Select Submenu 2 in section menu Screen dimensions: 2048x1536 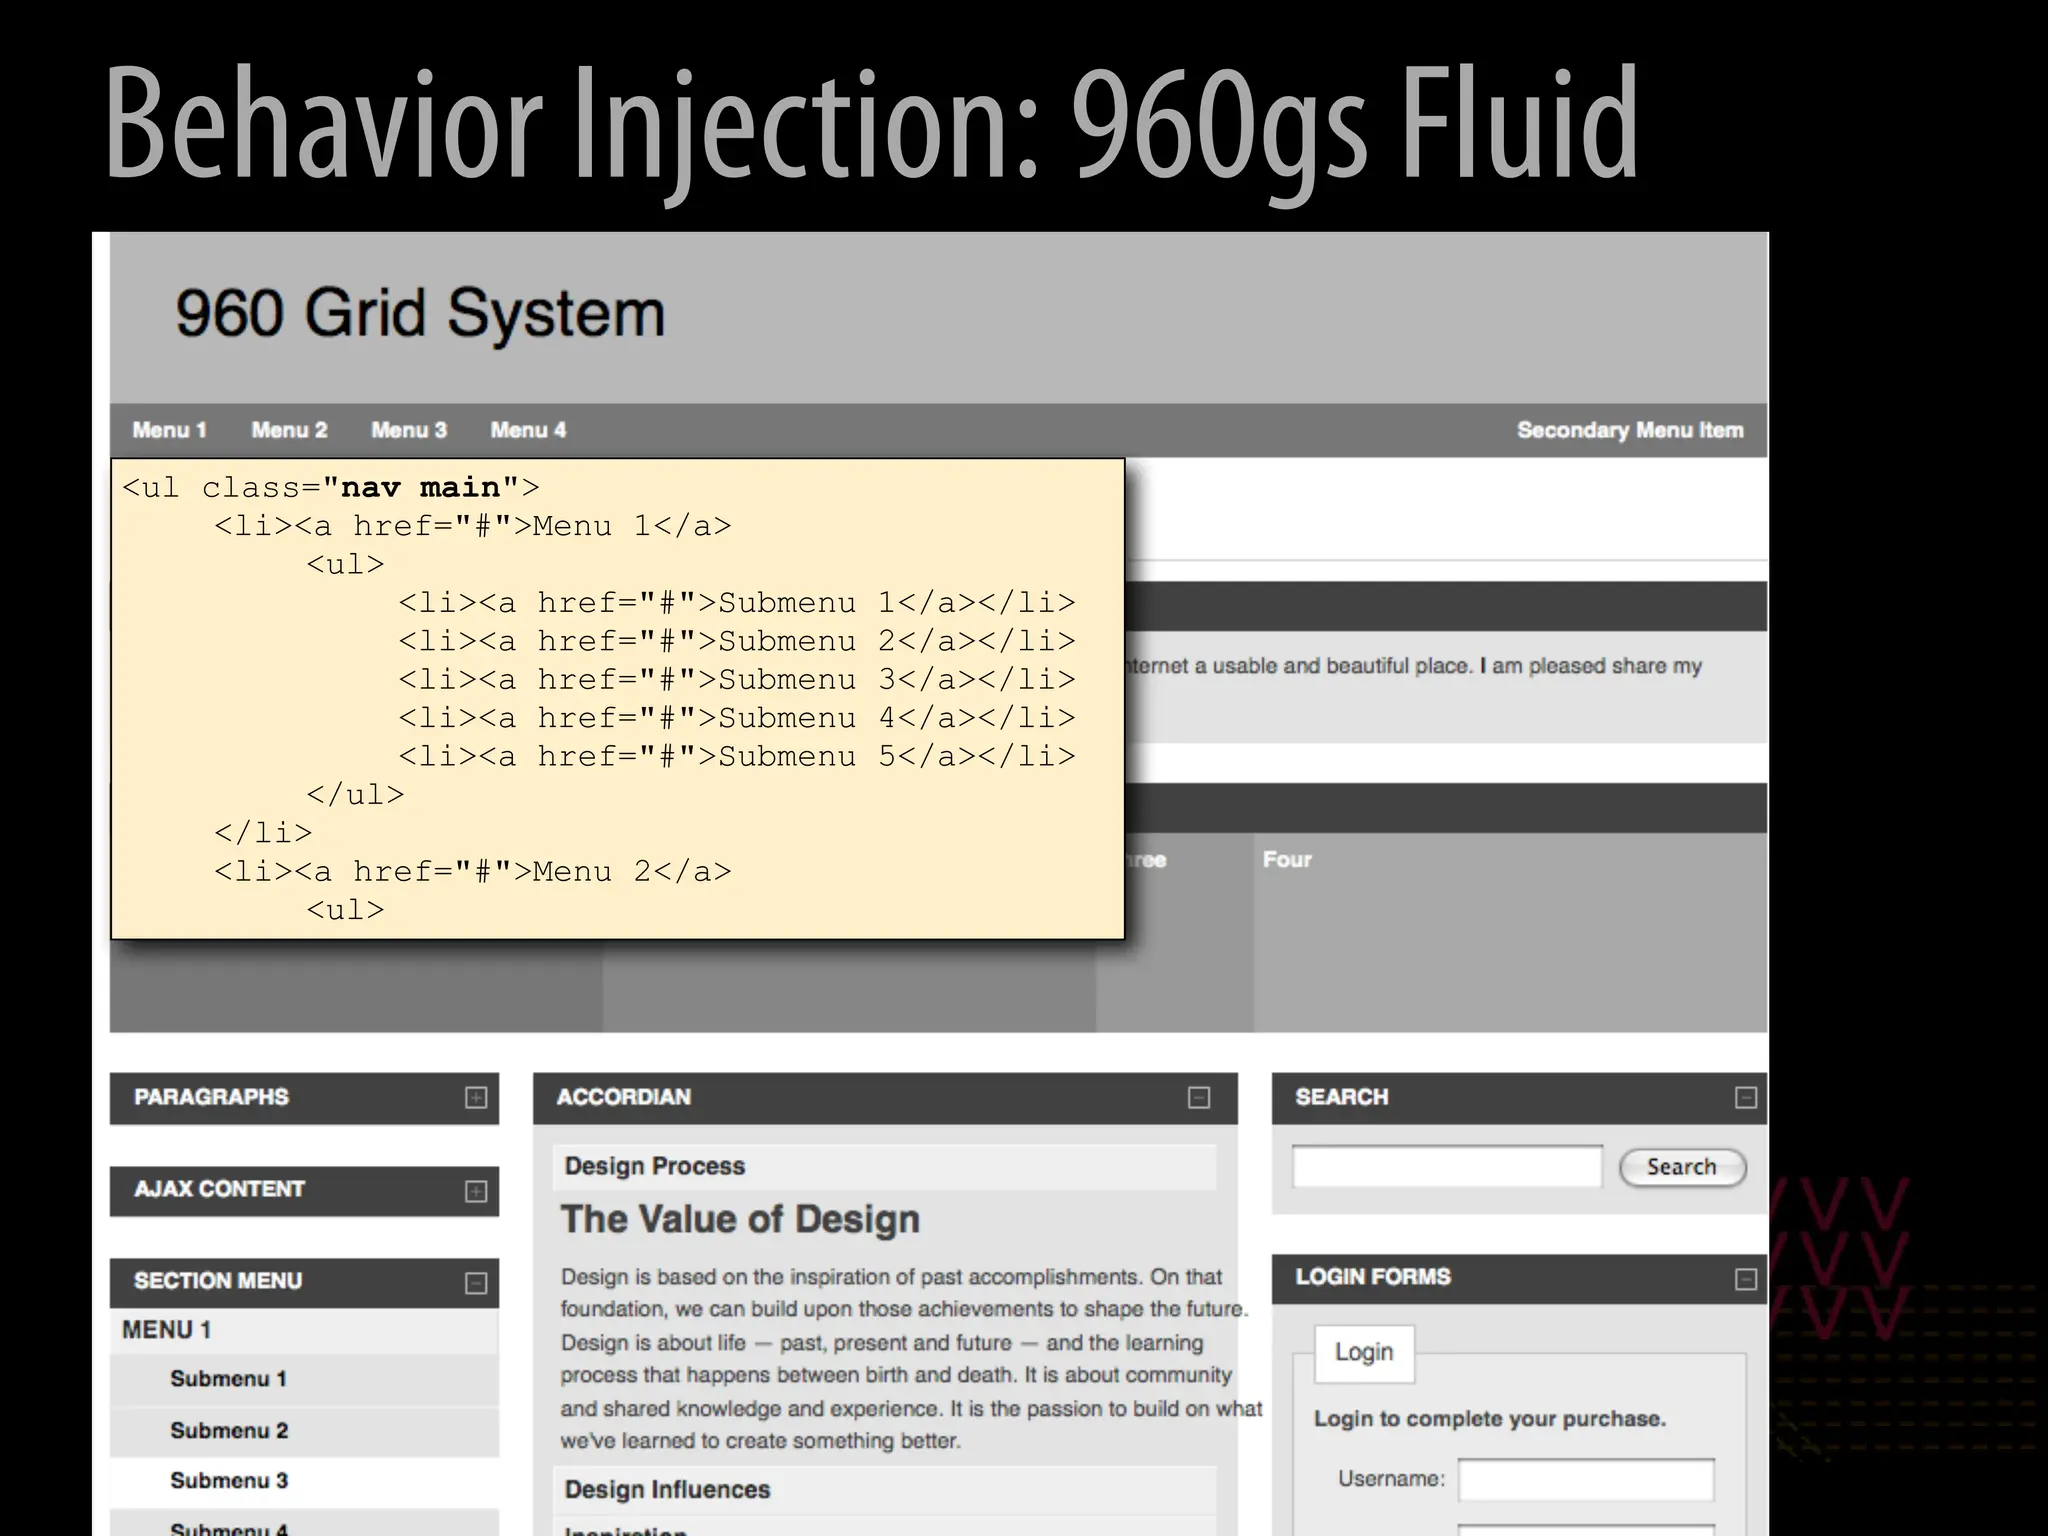304,1431
